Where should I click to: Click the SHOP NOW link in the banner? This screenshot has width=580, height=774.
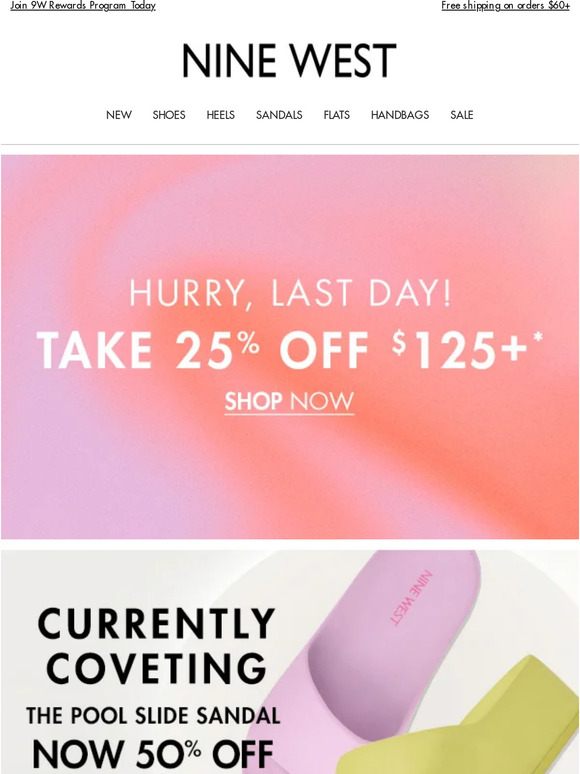[289, 402]
